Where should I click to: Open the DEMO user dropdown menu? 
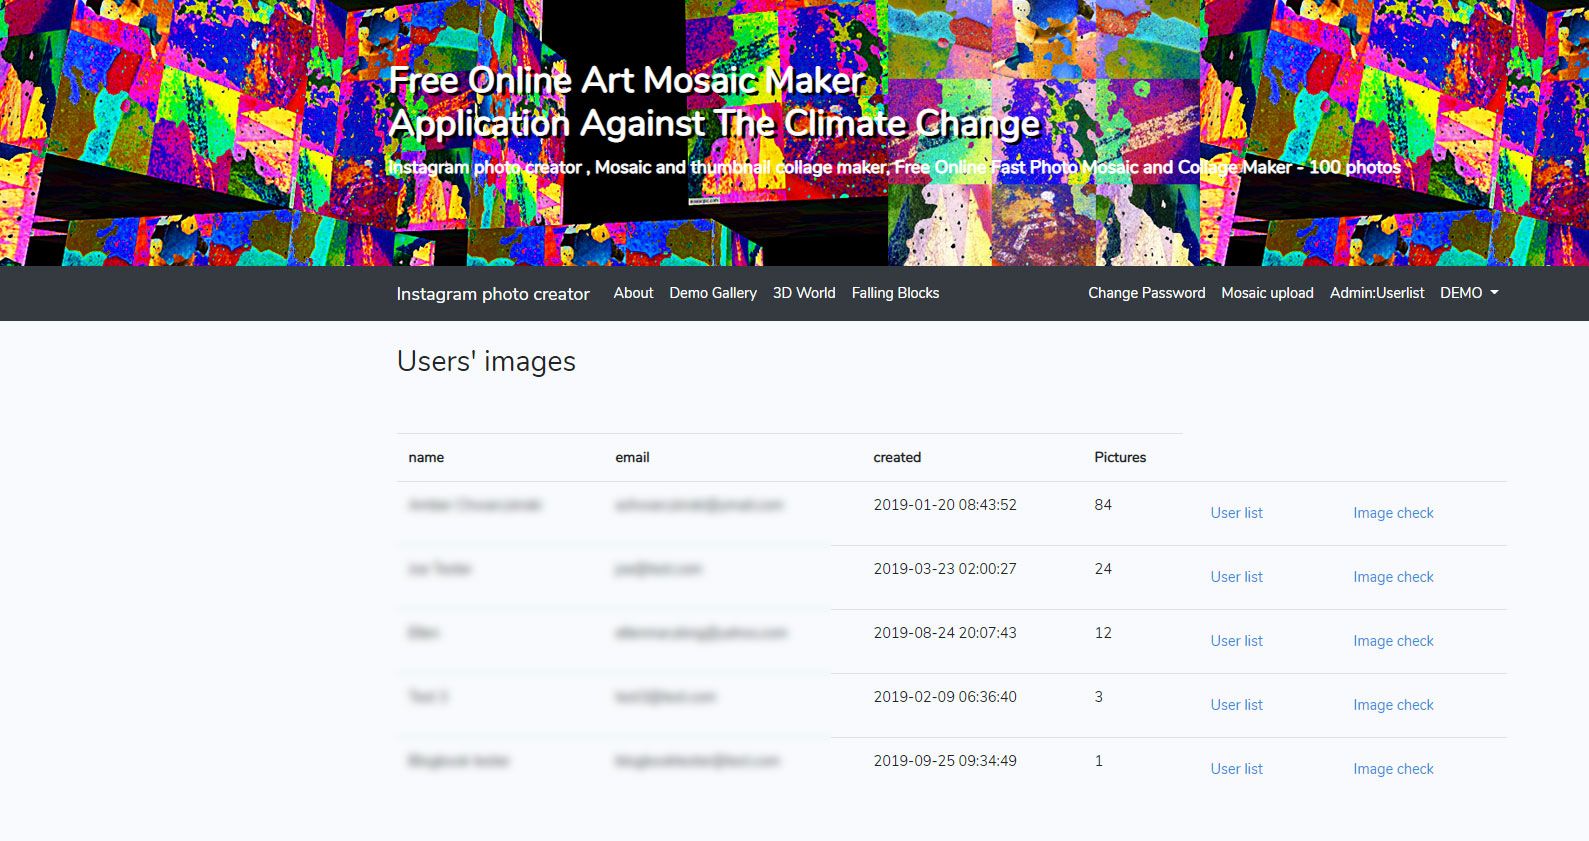tap(1468, 293)
